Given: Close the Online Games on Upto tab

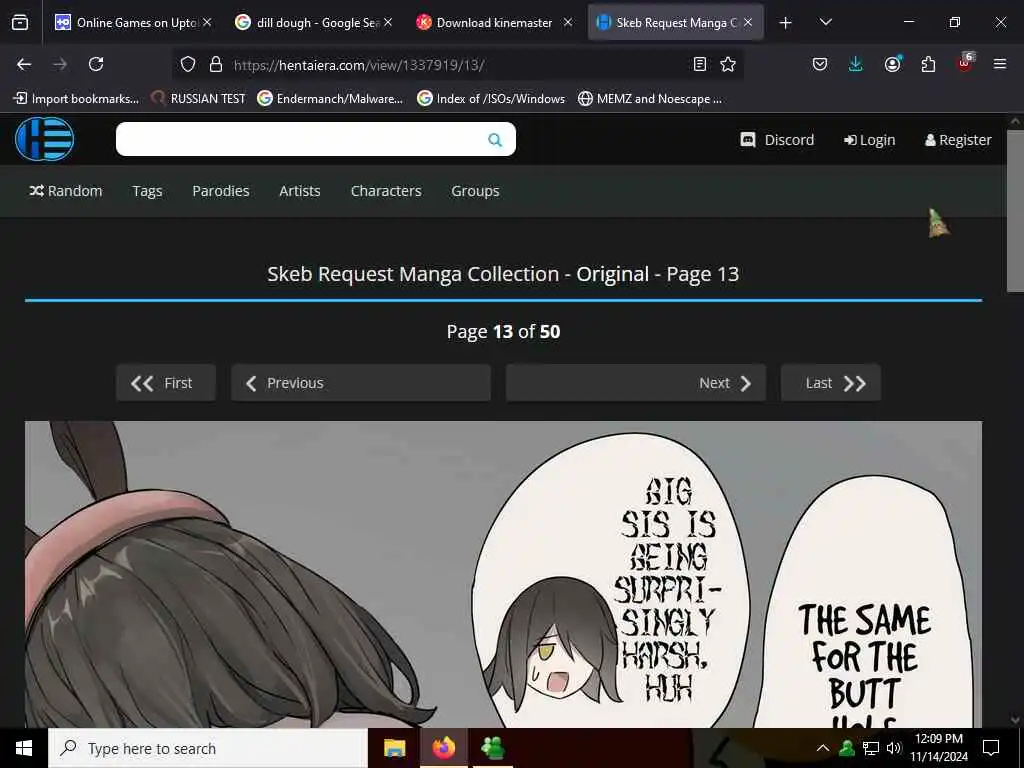Looking at the screenshot, I should [207, 22].
